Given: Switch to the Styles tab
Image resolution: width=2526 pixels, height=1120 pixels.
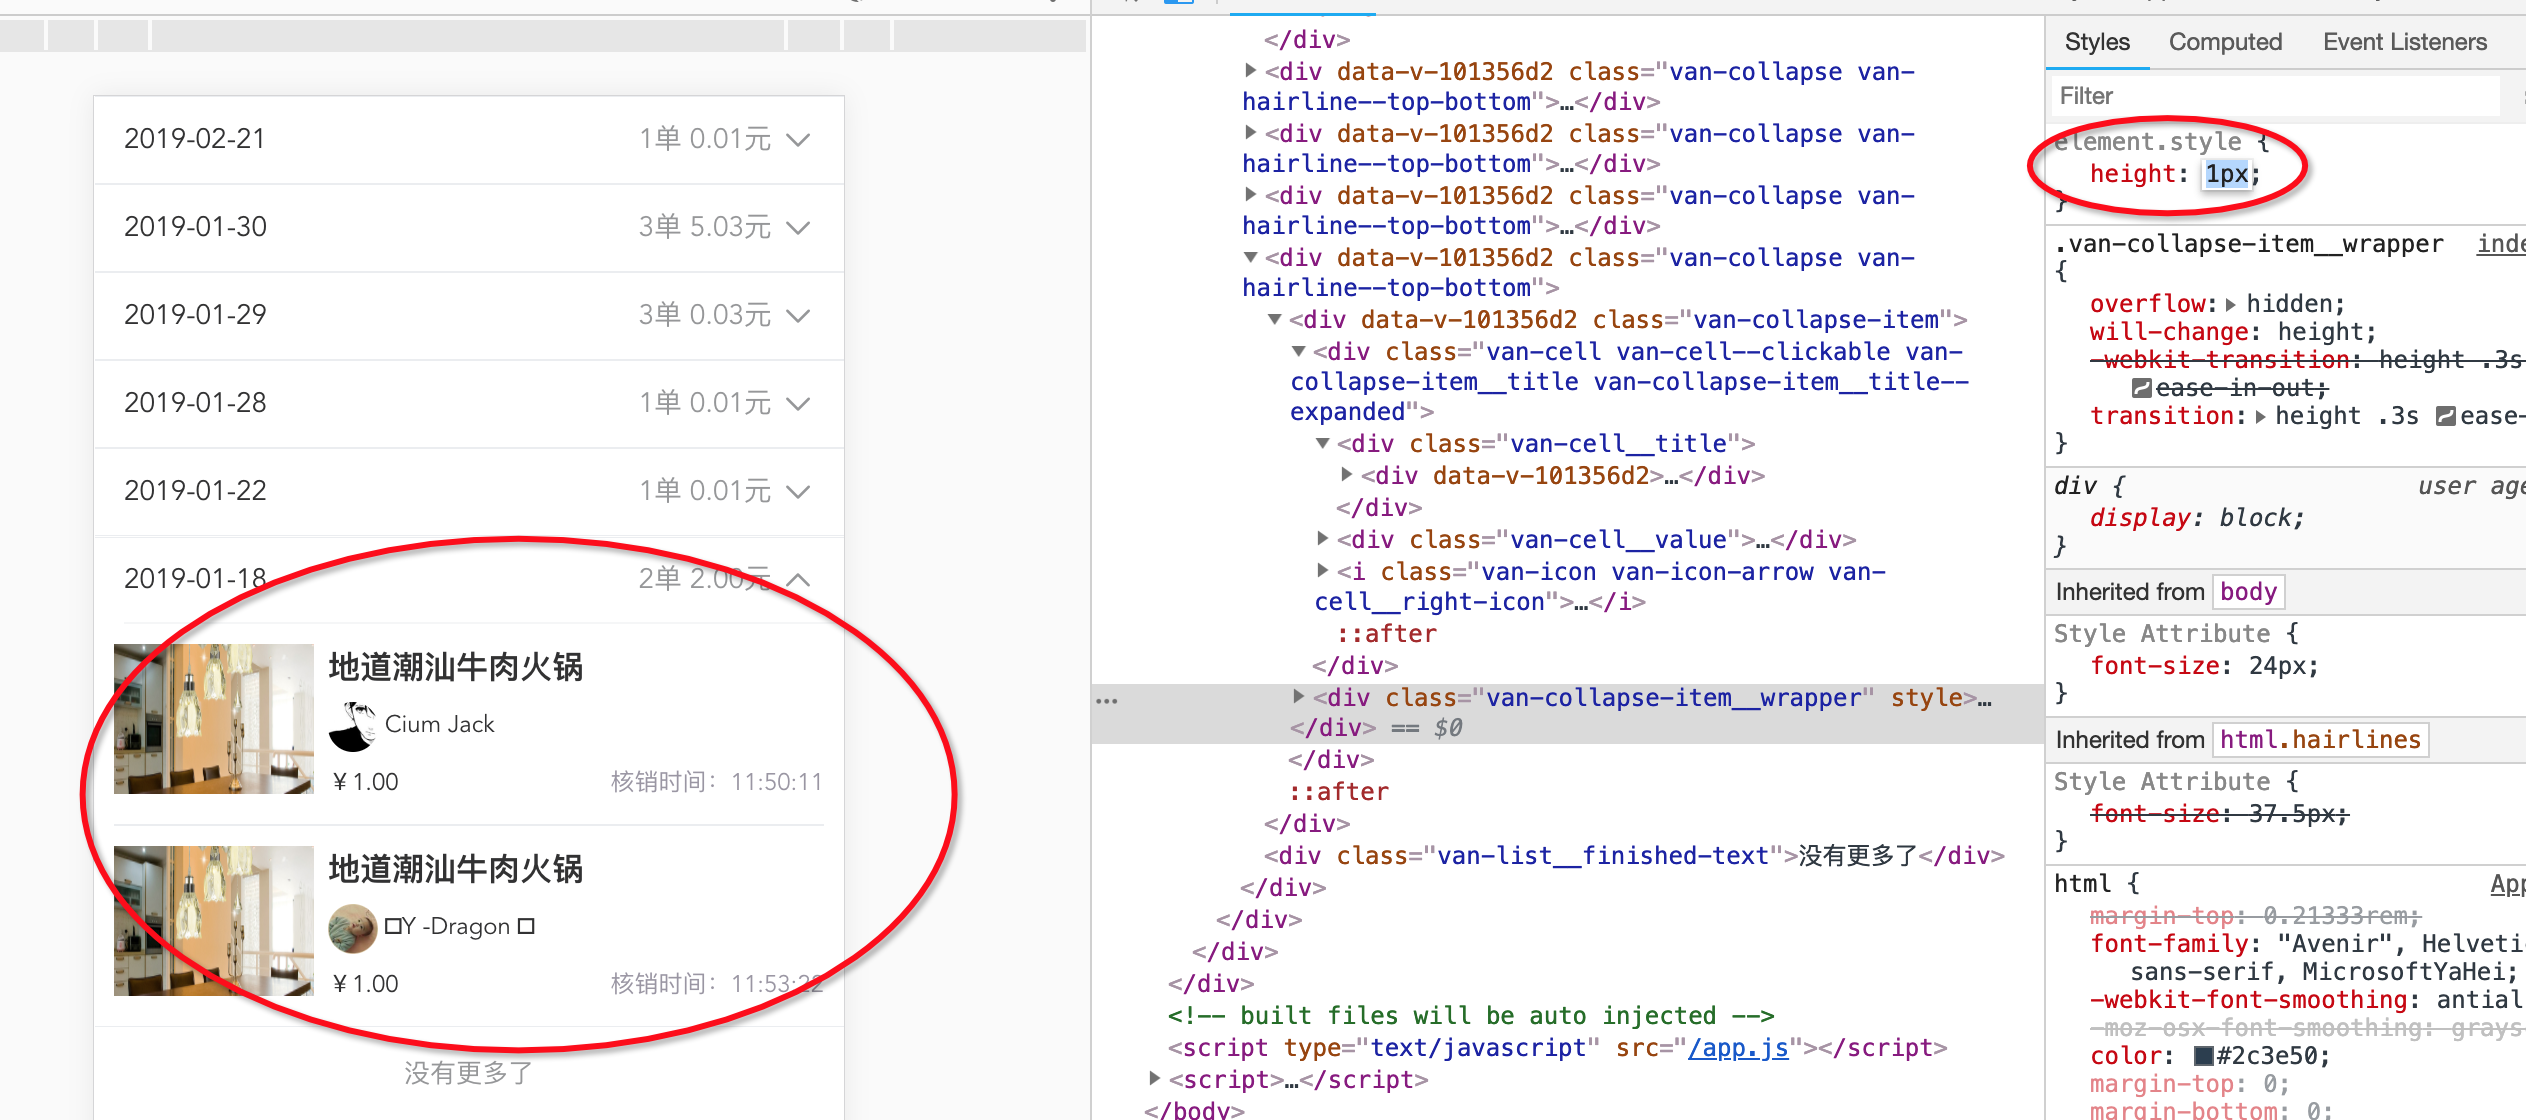Looking at the screenshot, I should (2097, 42).
